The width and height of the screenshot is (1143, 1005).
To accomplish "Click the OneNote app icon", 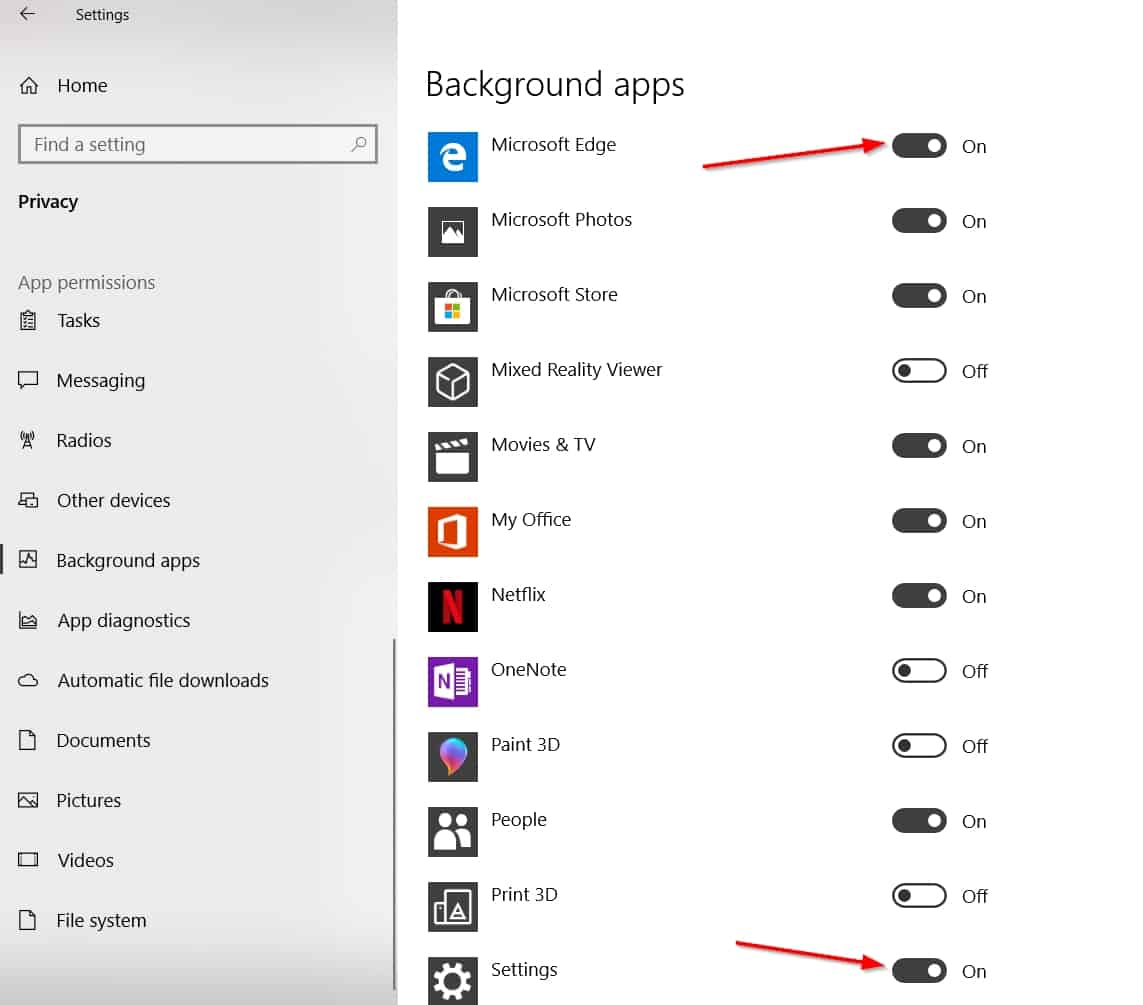I will pyautogui.click(x=453, y=682).
